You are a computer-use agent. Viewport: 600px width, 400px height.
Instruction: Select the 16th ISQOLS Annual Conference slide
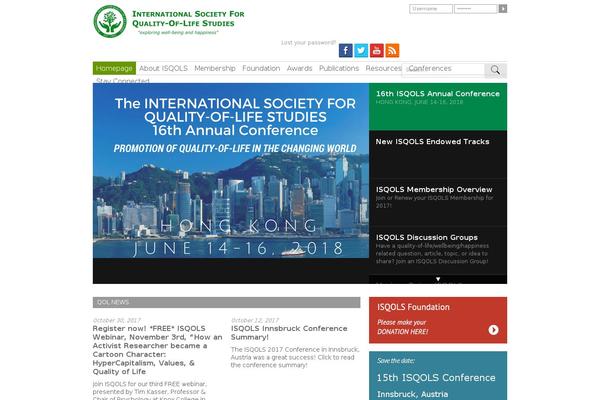[438, 106]
